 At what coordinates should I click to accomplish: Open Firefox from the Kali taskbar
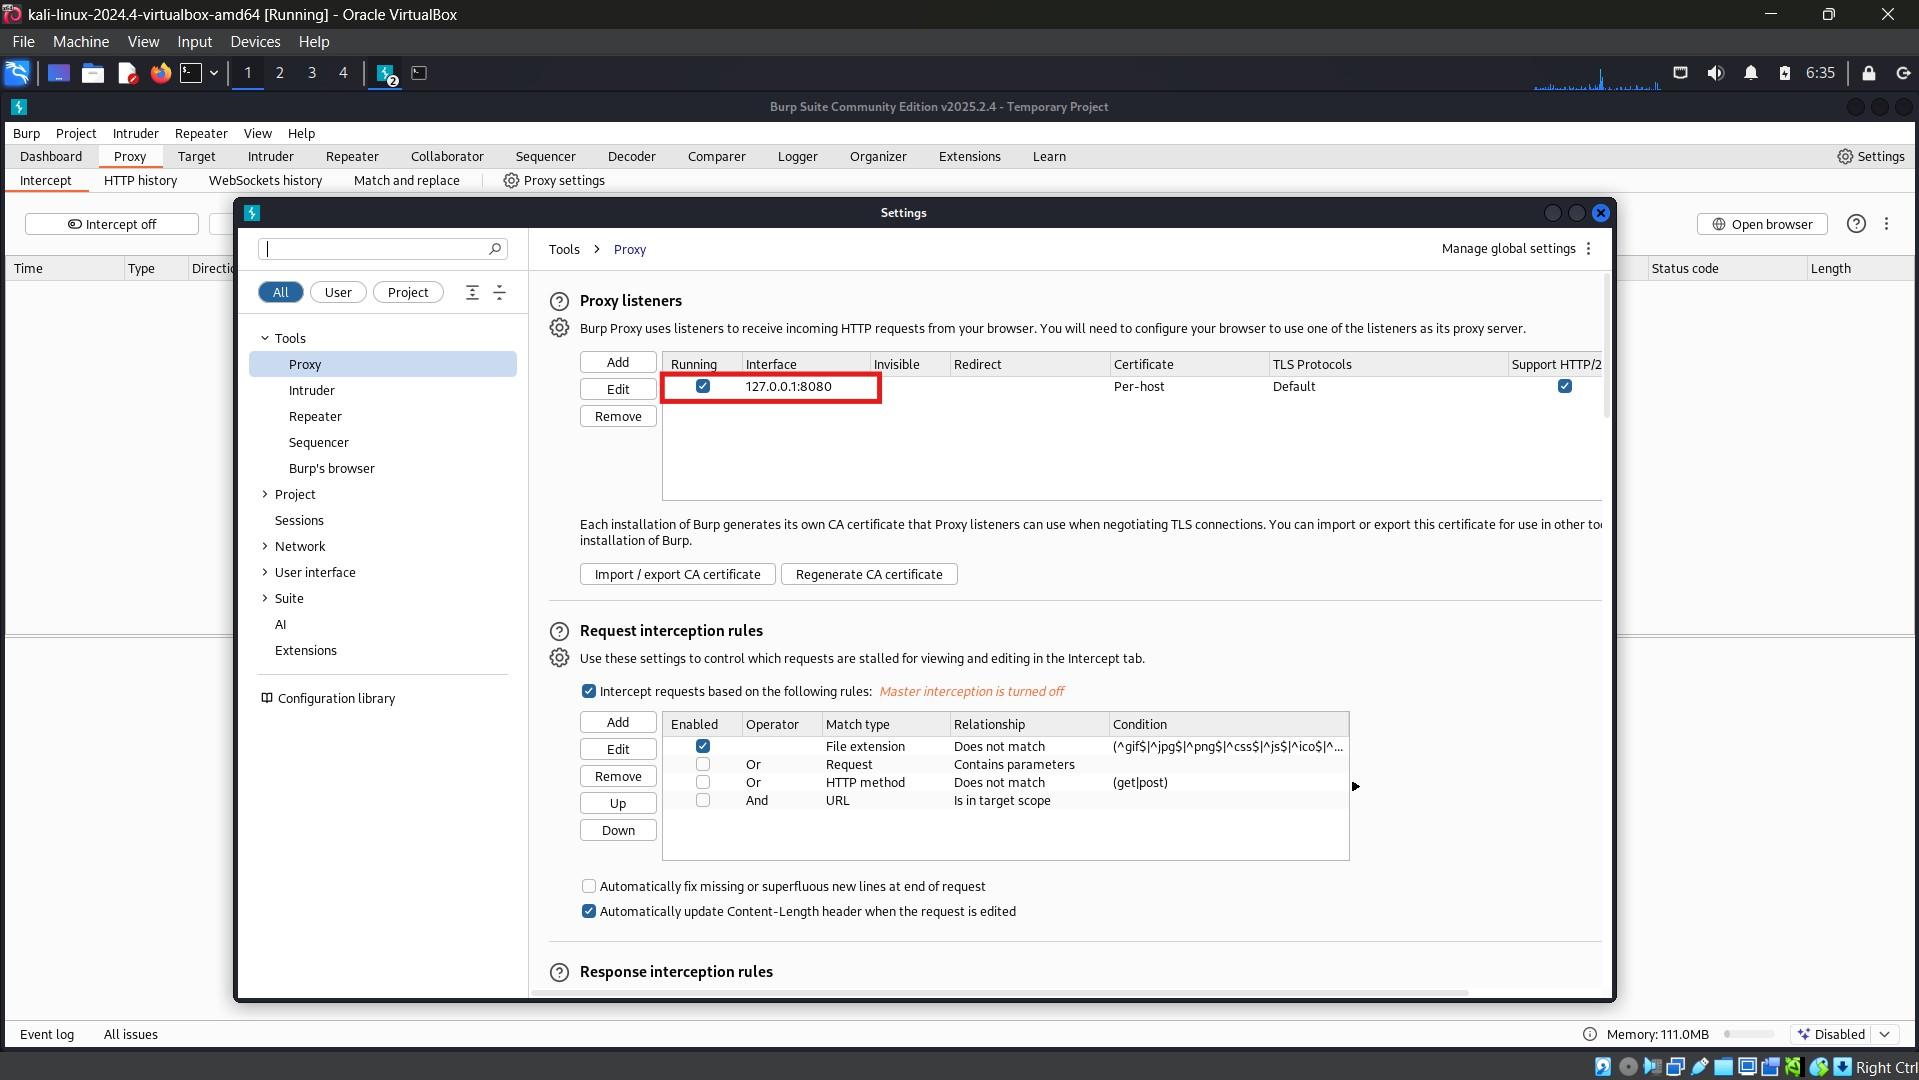160,73
